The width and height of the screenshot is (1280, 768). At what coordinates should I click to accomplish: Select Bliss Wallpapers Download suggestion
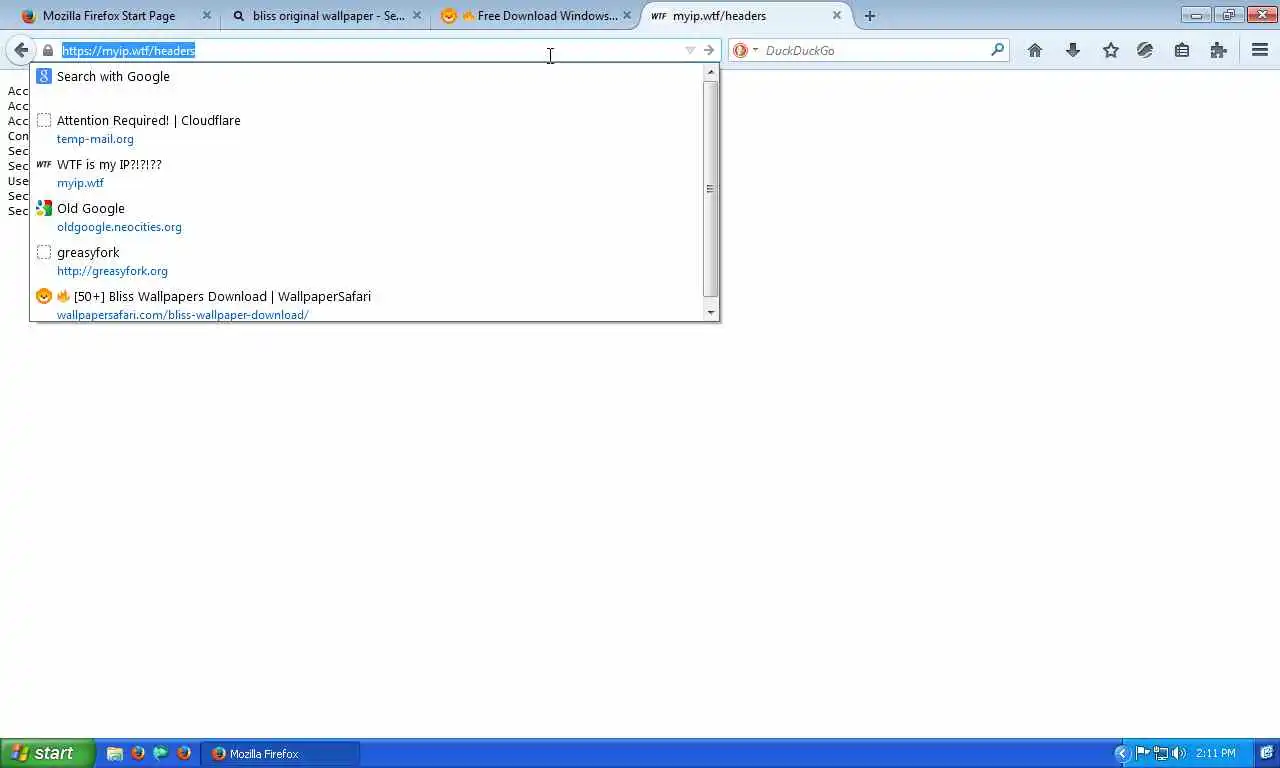pyautogui.click(x=367, y=305)
